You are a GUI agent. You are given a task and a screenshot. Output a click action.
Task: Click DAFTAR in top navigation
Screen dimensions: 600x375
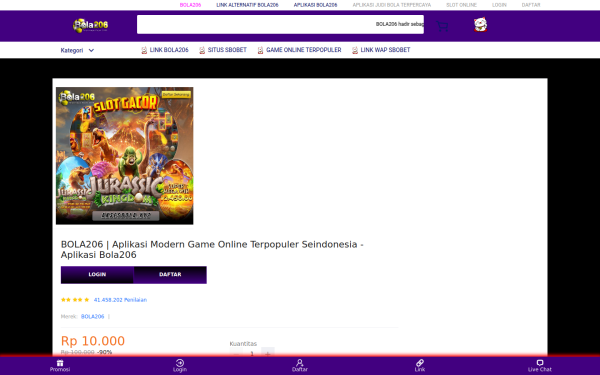(531, 5)
